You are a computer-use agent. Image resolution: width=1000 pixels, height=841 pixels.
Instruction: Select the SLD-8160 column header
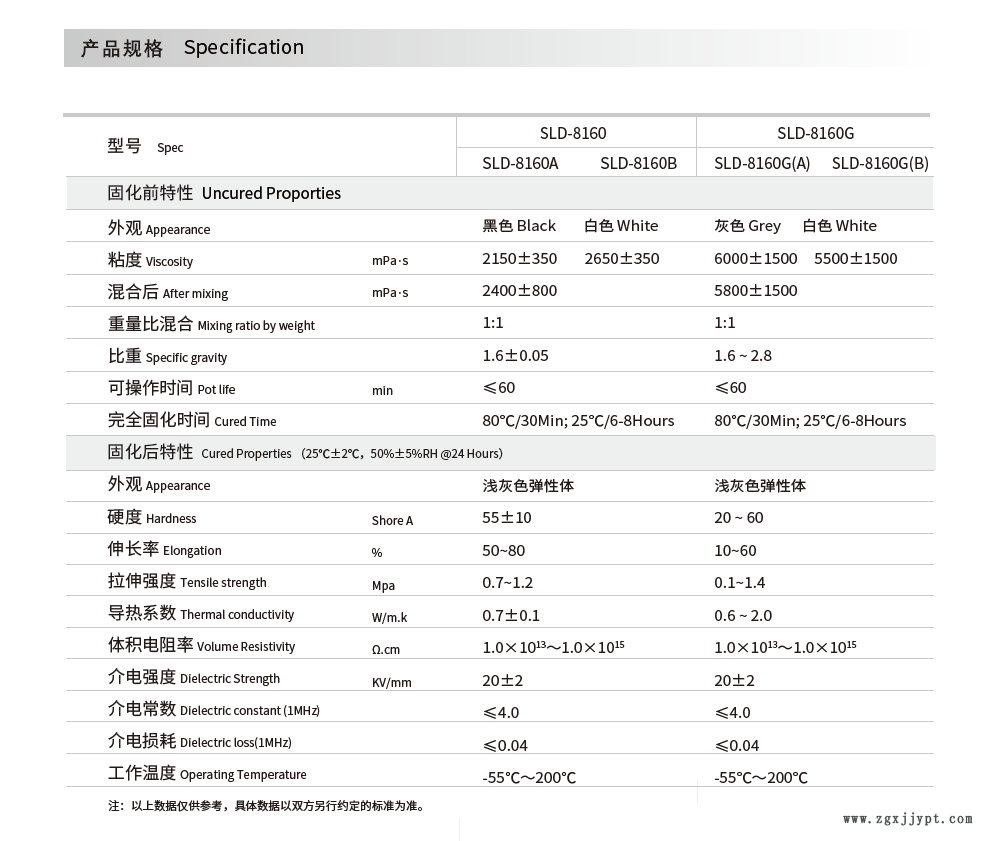pos(573,133)
